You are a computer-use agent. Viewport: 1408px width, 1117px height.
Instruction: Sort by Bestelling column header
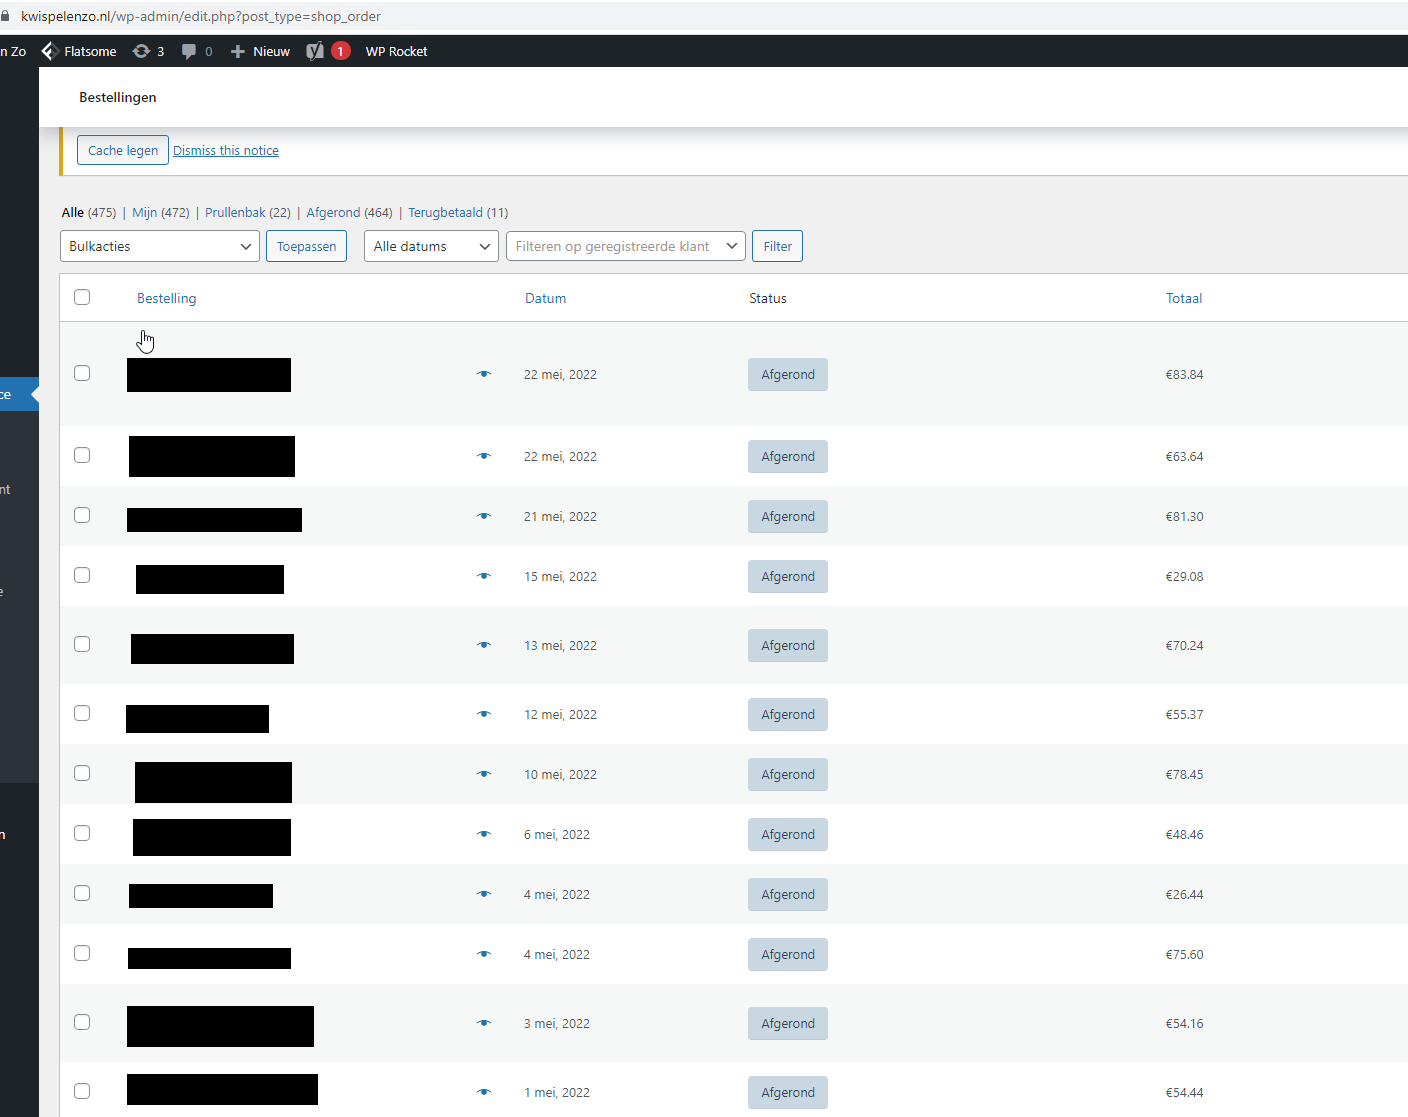click(x=166, y=298)
